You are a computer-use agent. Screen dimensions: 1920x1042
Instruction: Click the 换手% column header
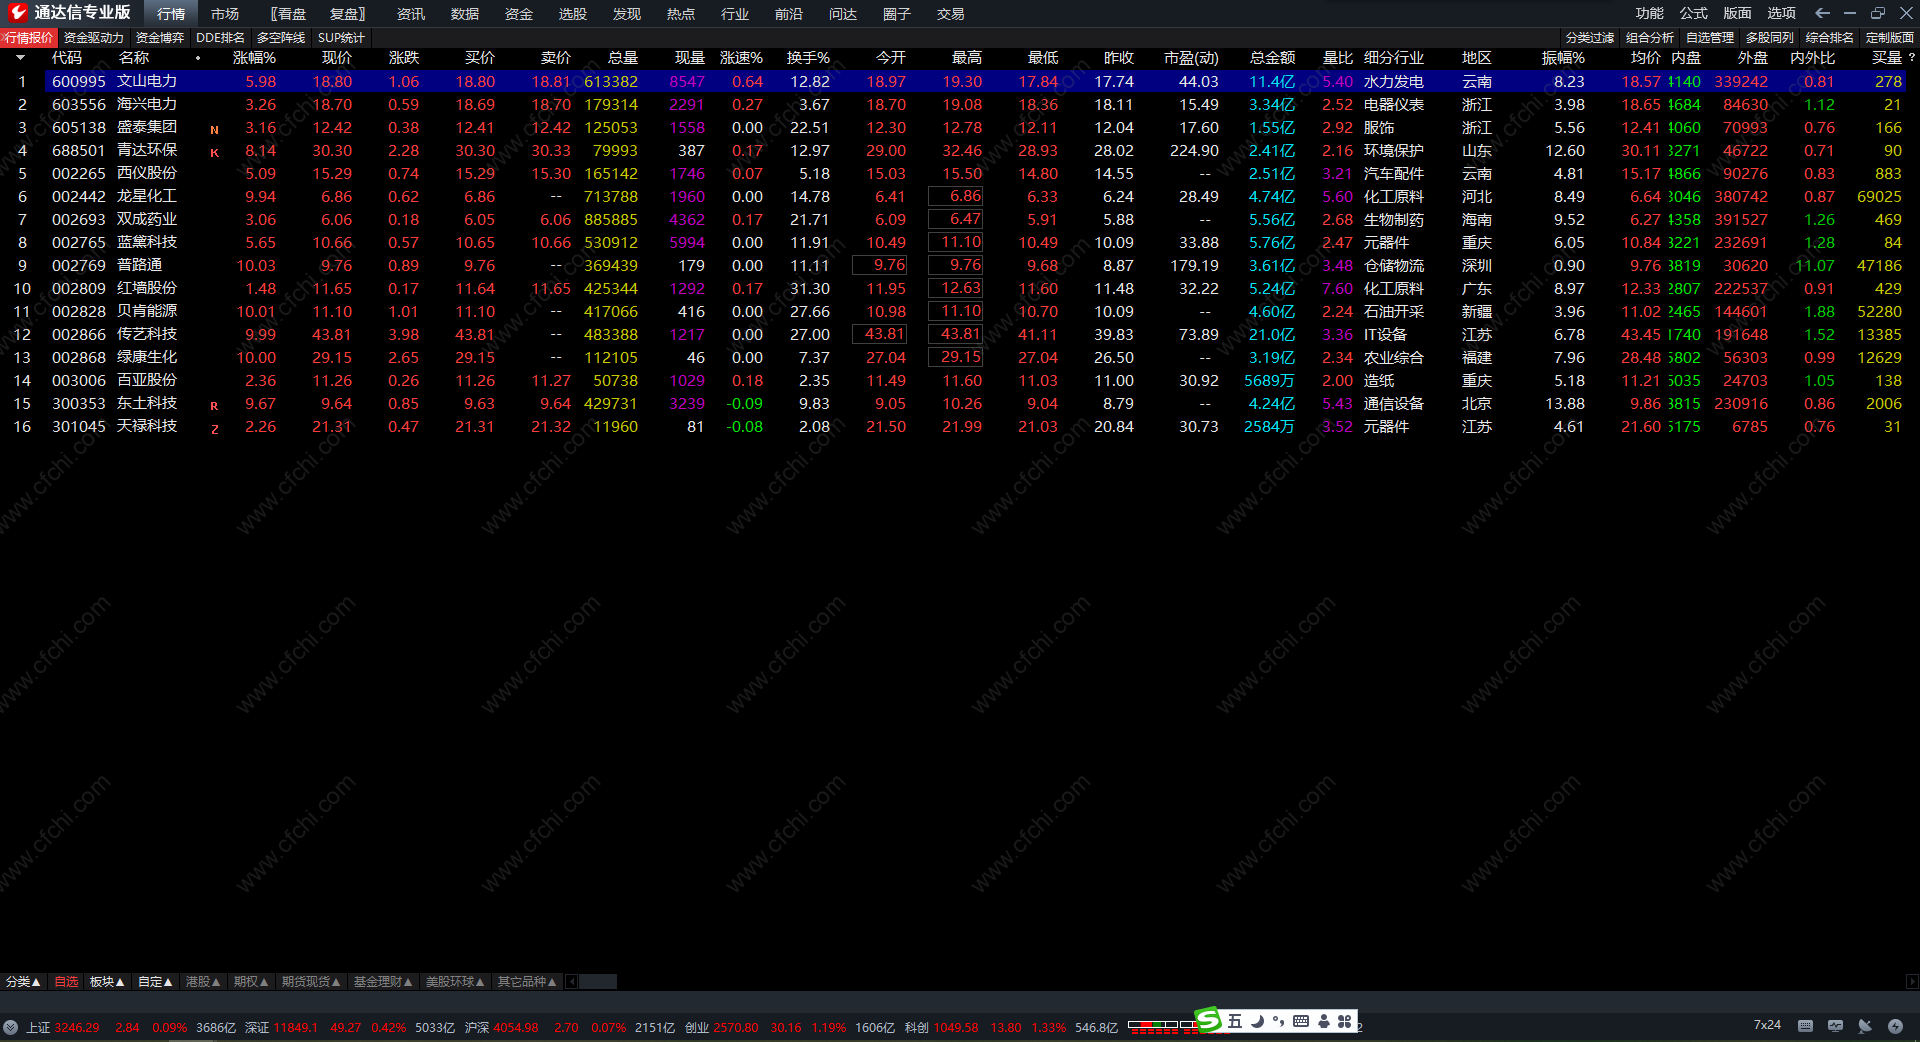click(808, 58)
